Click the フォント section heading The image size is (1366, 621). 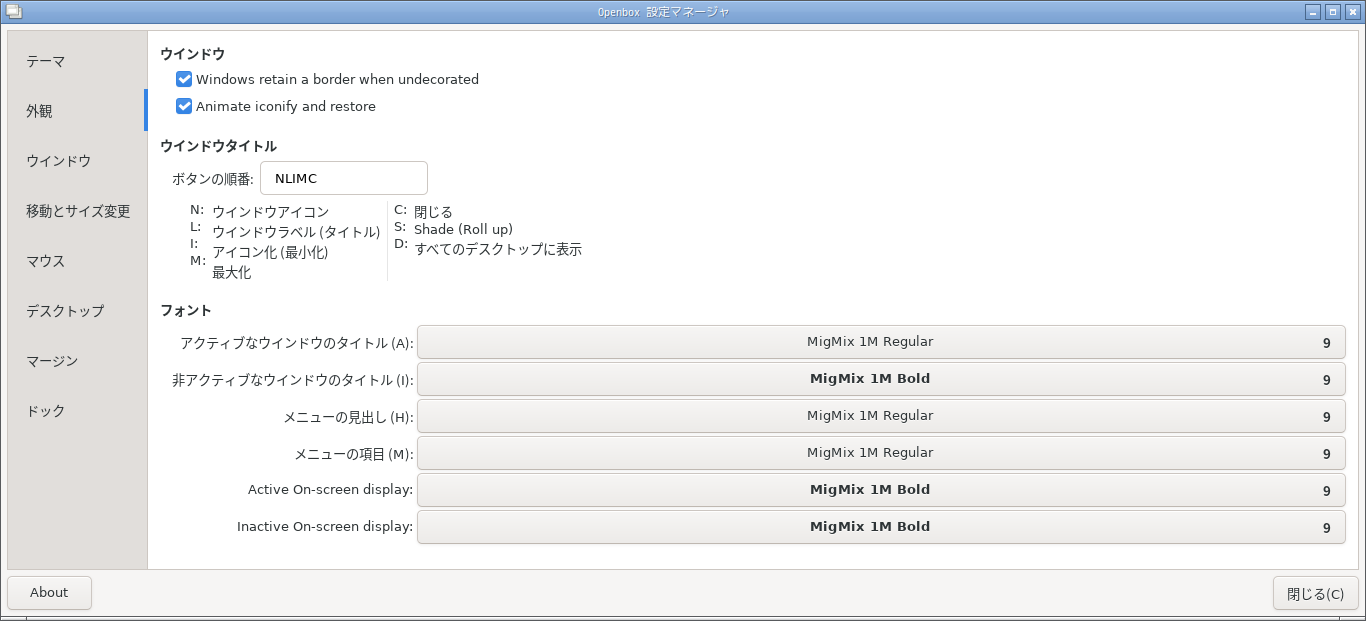(x=186, y=310)
